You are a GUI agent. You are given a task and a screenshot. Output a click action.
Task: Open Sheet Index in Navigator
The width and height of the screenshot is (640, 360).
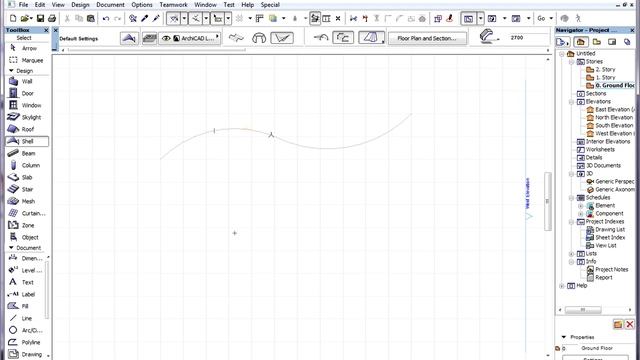(606, 238)
